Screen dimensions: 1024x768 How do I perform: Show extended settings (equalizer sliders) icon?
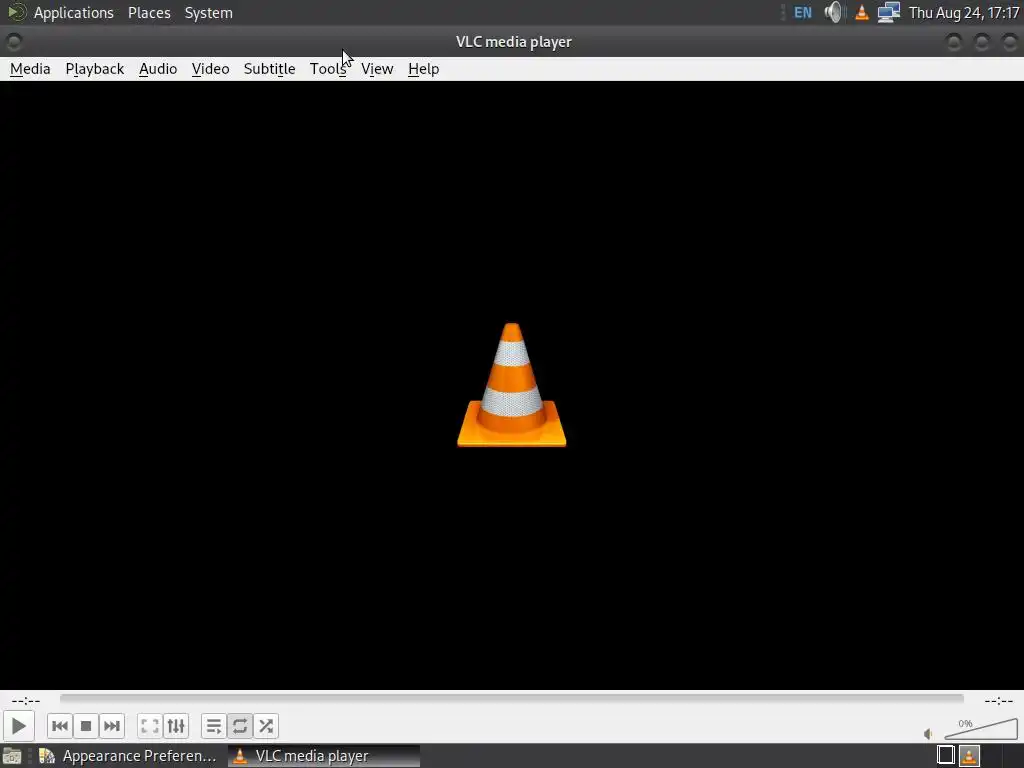pos(176,726)
